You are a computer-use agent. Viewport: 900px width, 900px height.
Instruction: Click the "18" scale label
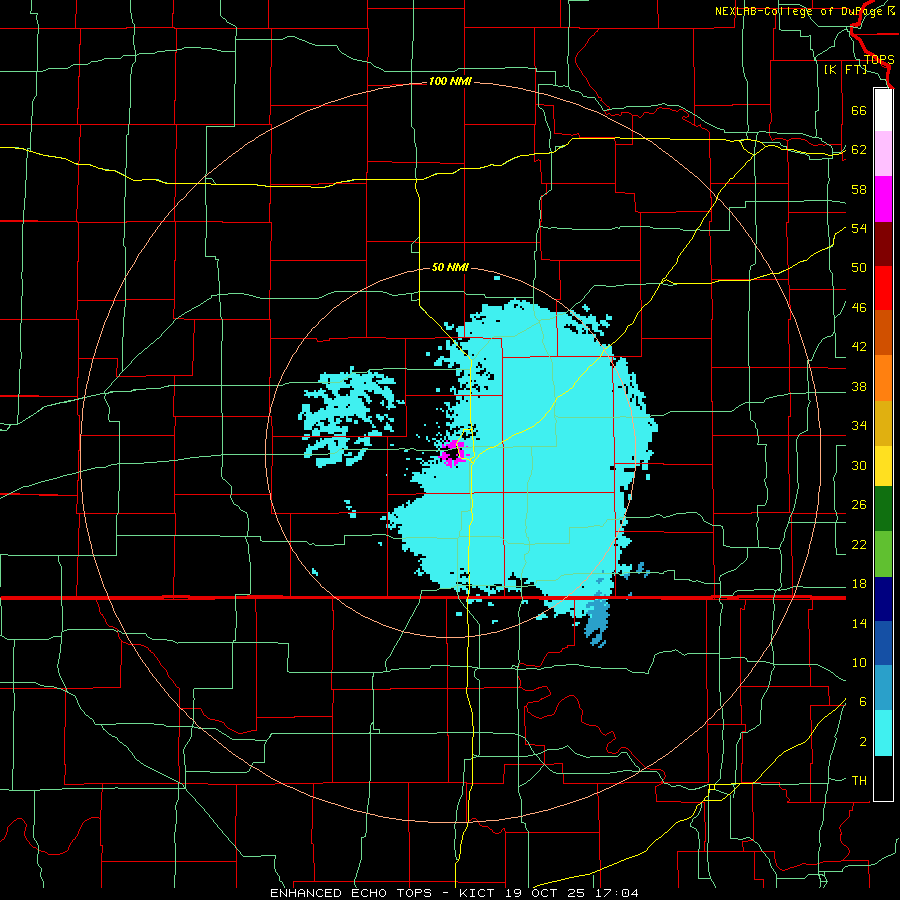tap(859, 584)
